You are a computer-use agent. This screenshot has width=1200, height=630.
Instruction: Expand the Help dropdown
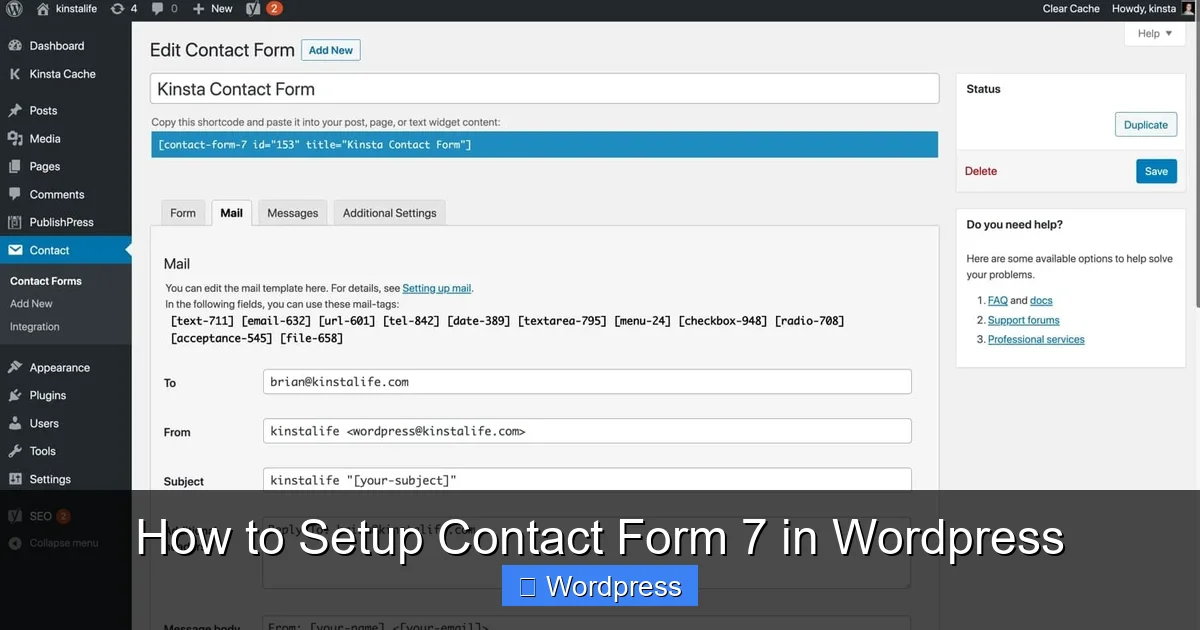[1155, 34]
